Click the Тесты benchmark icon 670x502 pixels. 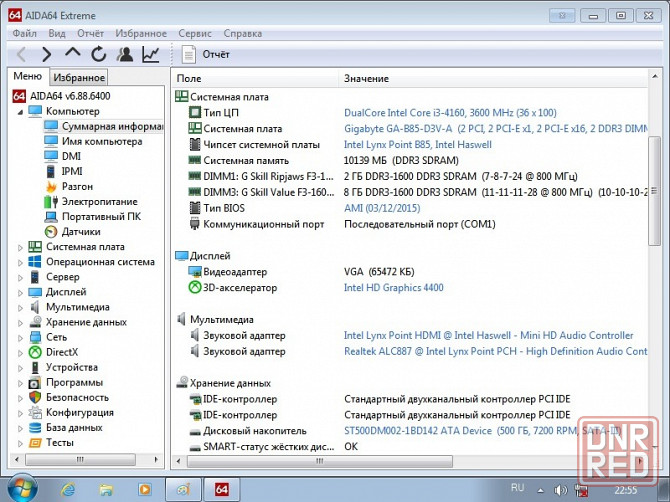pos(35,443)
